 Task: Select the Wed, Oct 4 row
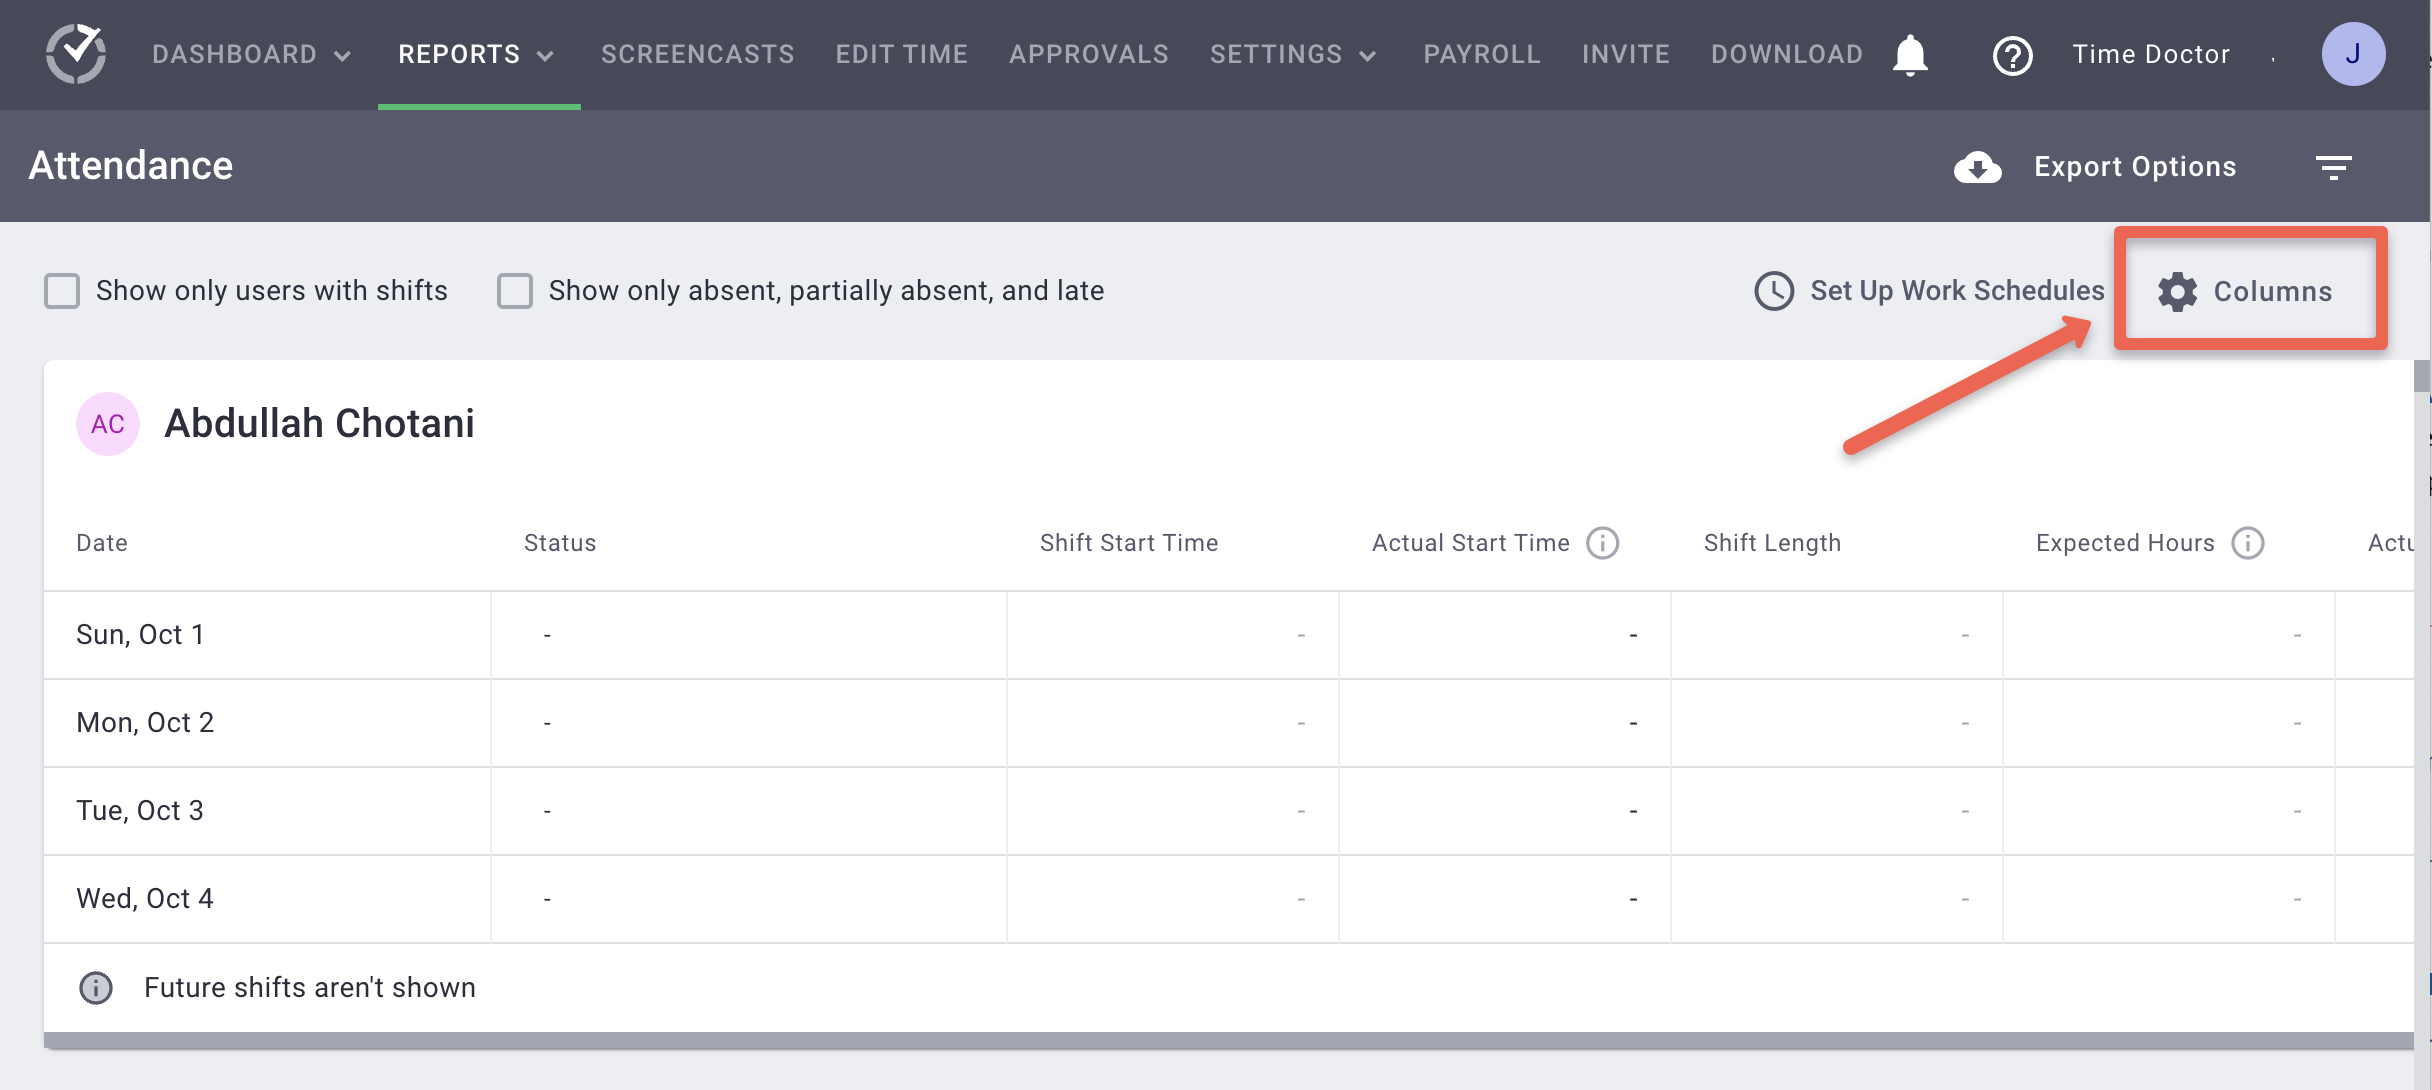1229,899
